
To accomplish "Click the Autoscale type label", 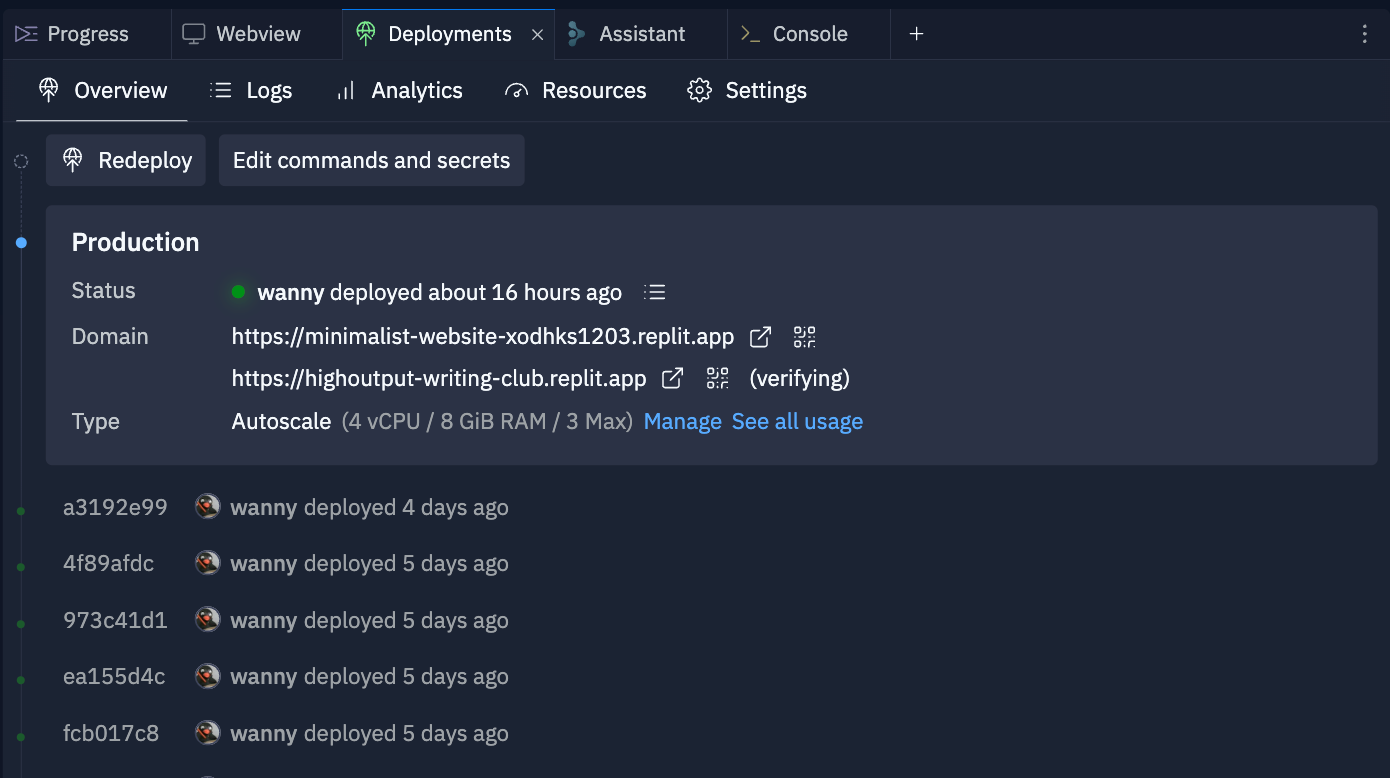I will click(x=281, y=422).
